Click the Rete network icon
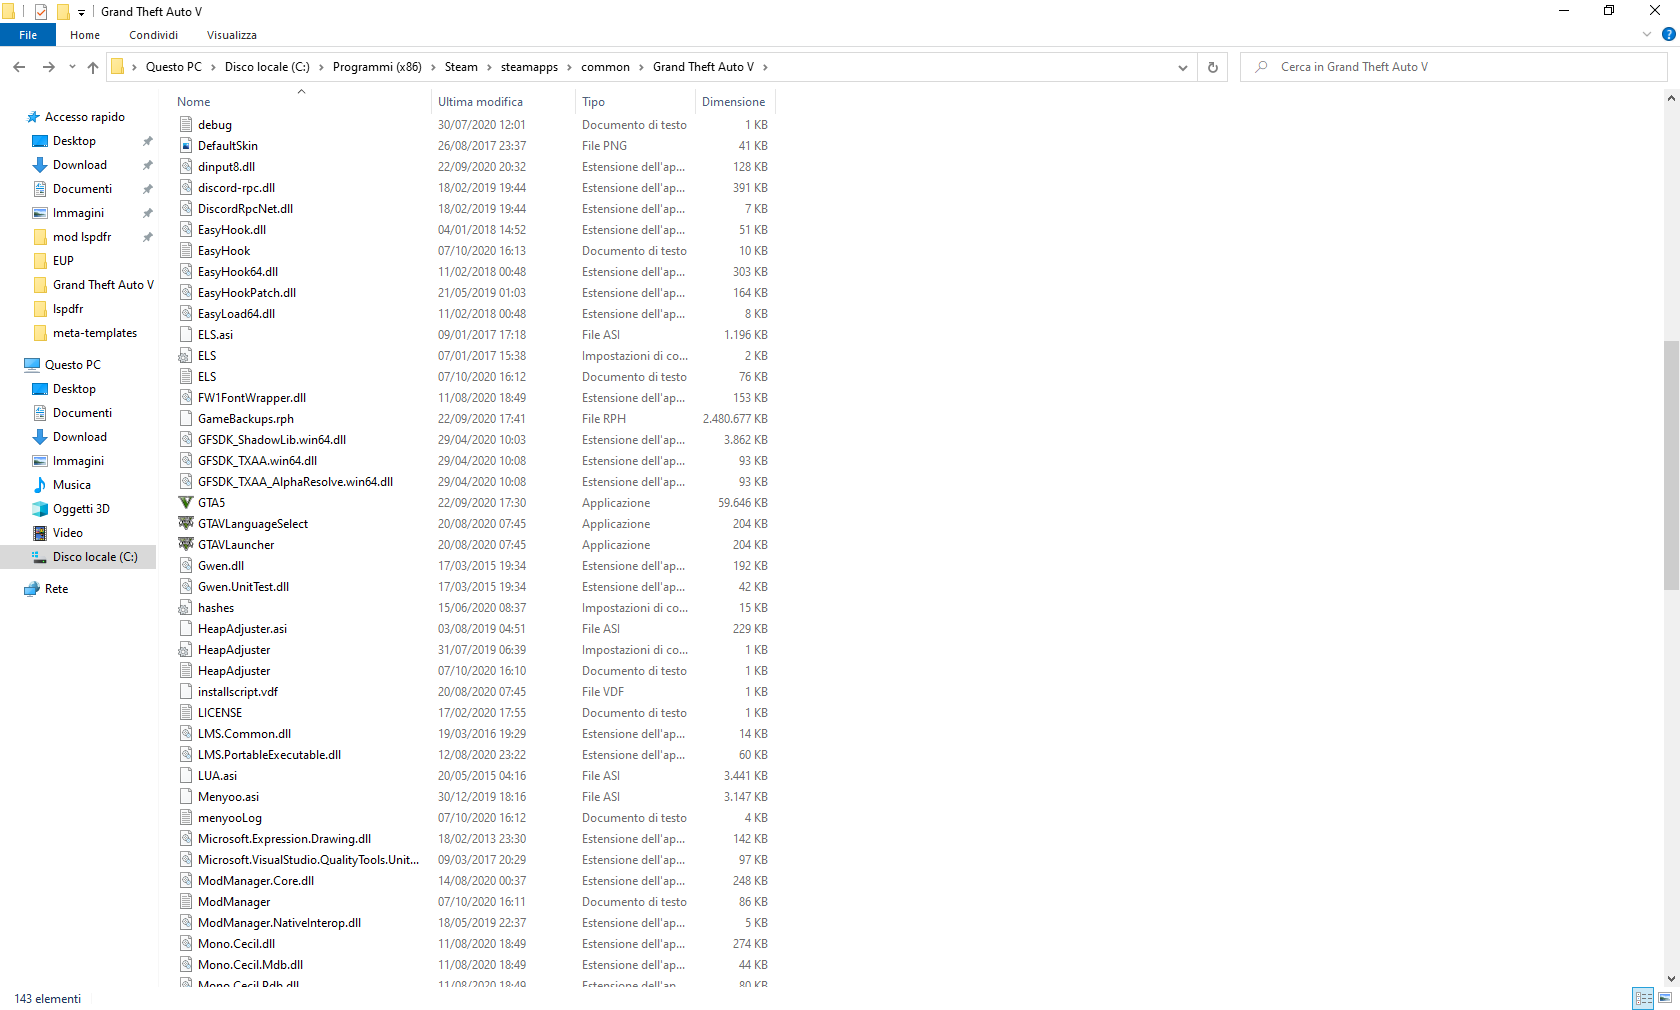Image resolution: width=1680 pixels, height=1010 pixels. click(32, 589)
